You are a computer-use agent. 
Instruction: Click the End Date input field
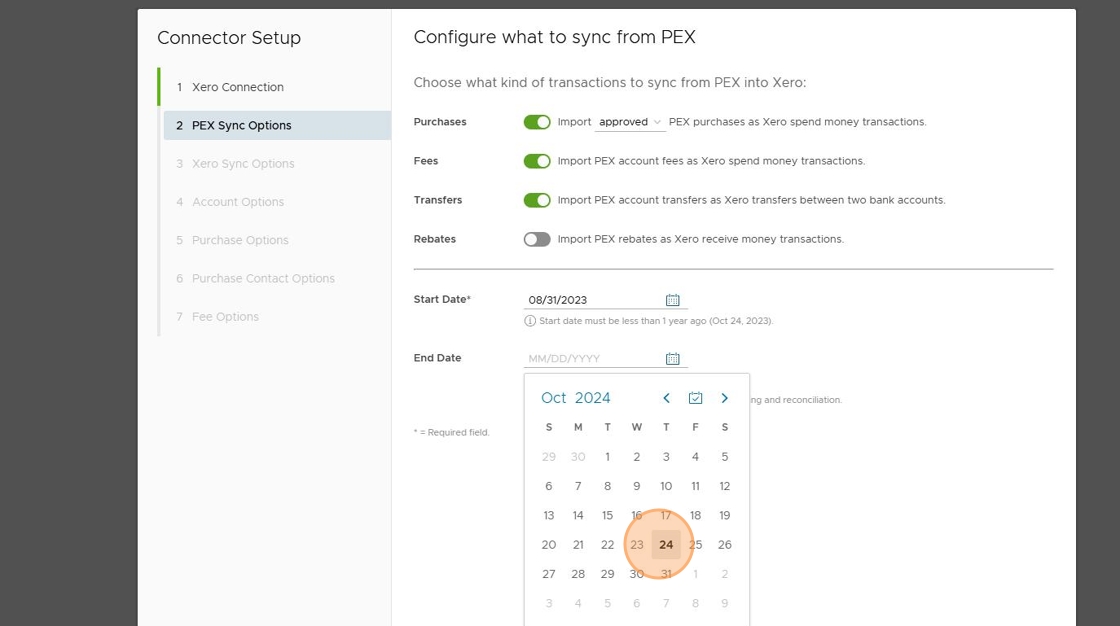(593, 359)
